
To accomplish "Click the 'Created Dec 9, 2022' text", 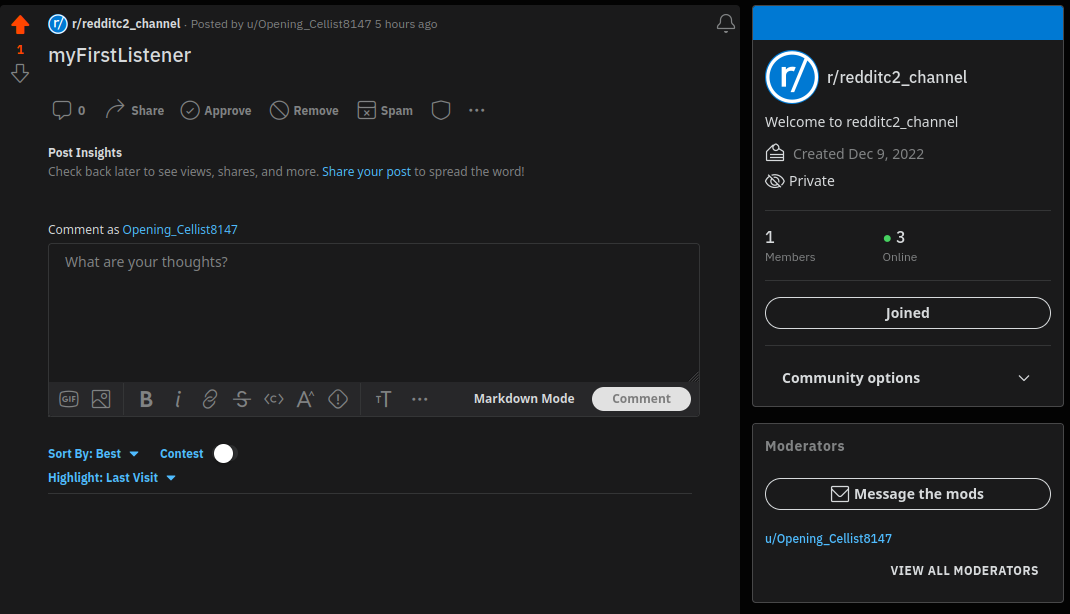I will 858,154.
